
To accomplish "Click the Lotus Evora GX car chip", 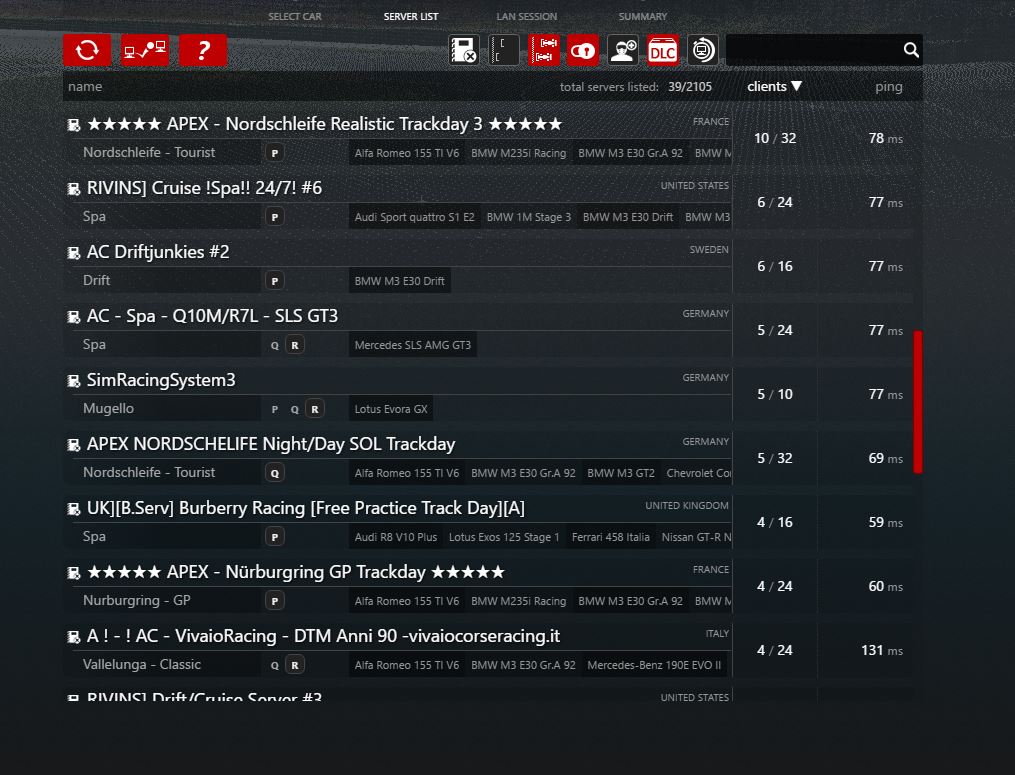I will [391, 409].
